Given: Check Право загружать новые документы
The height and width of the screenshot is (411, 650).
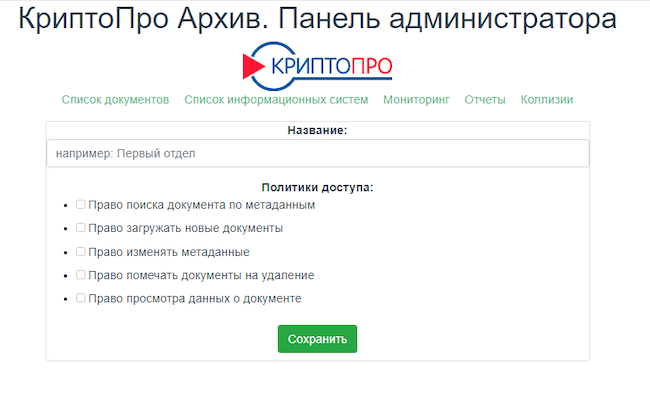Looking at the screenshot, I should pos(80,228).
